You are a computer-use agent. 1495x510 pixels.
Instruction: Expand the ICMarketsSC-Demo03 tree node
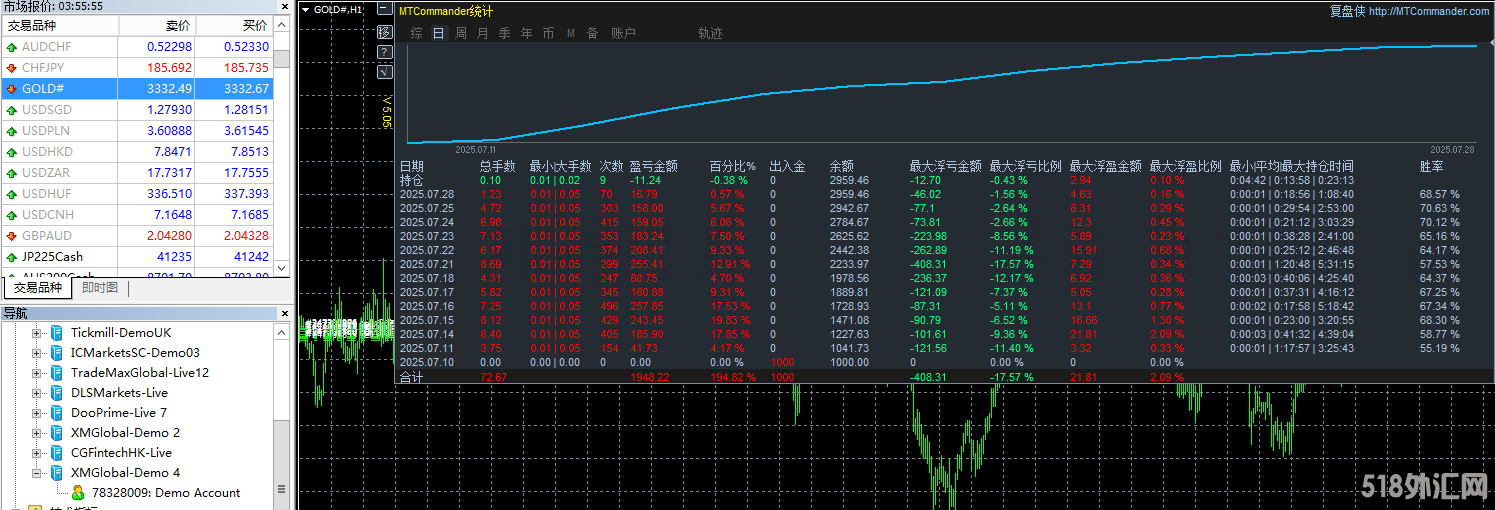[x=38, y=353]
